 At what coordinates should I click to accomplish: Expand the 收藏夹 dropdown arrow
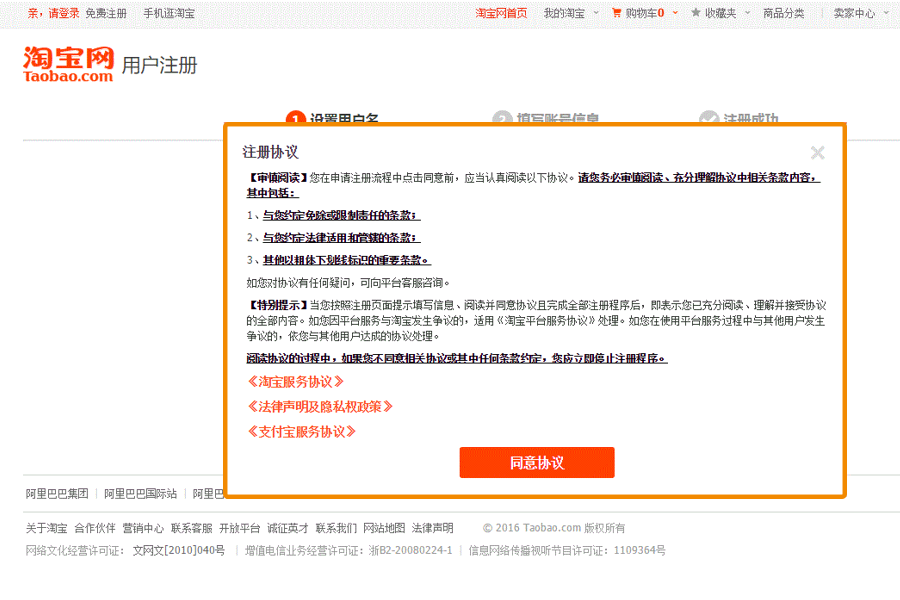[747, 13]
